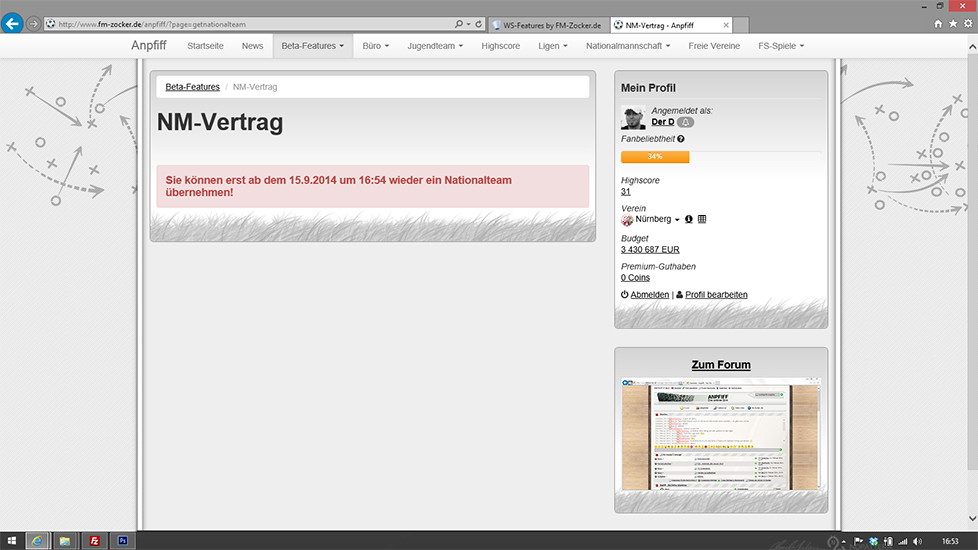Screen dimensions: 978x550
Task: Click the profile avatar picture
Action: pos(633,117)
